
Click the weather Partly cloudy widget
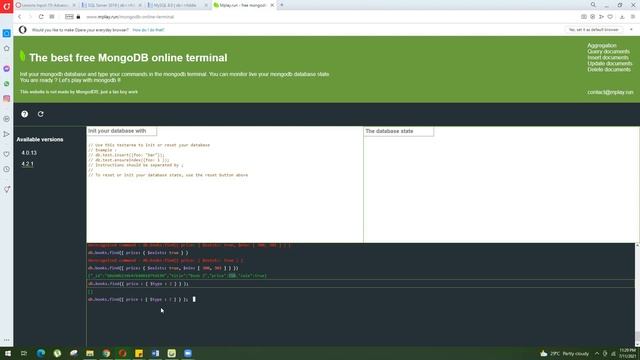[565, 353]
